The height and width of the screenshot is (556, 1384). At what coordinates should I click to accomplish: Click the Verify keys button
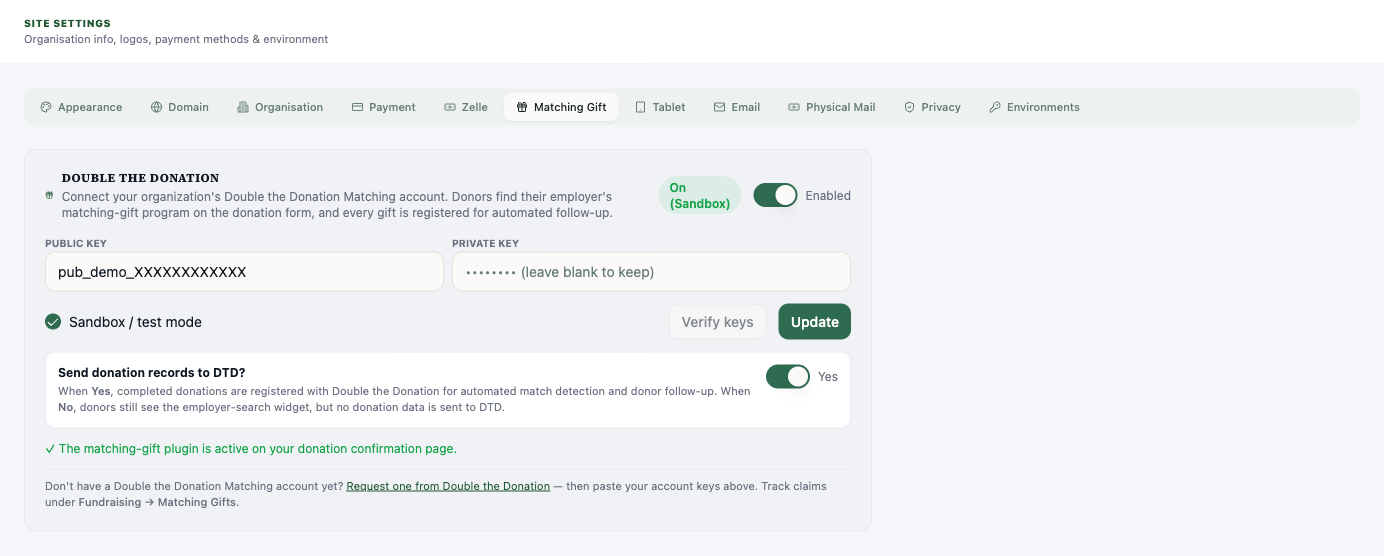click(717, 322)
